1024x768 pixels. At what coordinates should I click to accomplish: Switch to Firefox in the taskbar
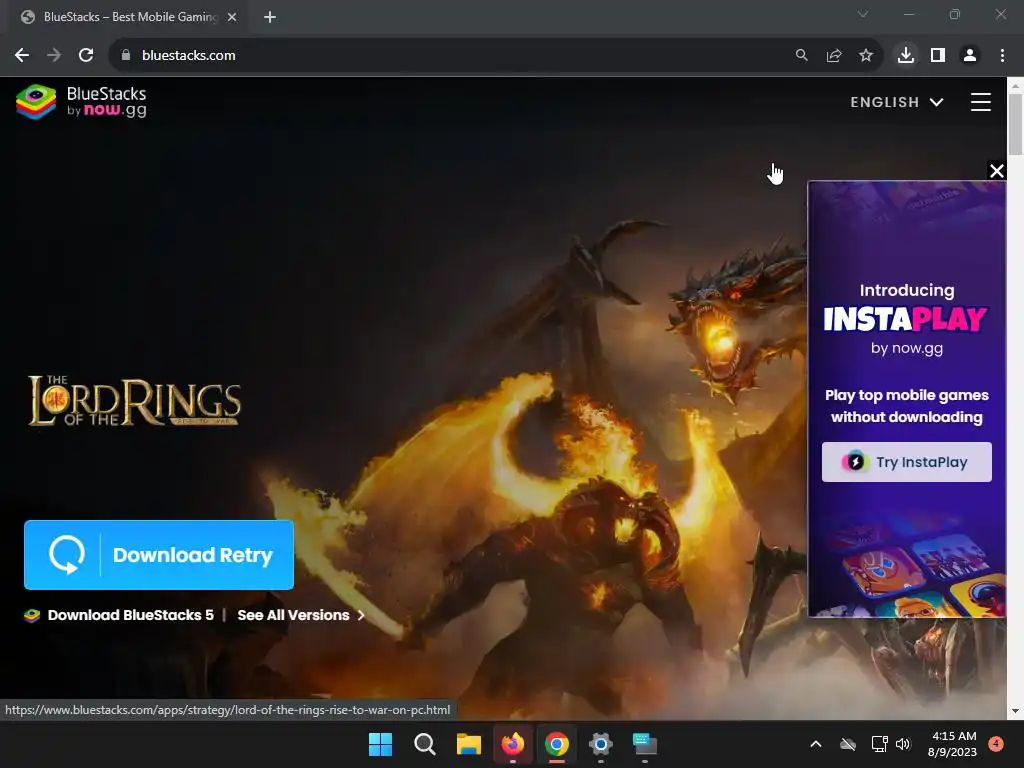(513, 744)
